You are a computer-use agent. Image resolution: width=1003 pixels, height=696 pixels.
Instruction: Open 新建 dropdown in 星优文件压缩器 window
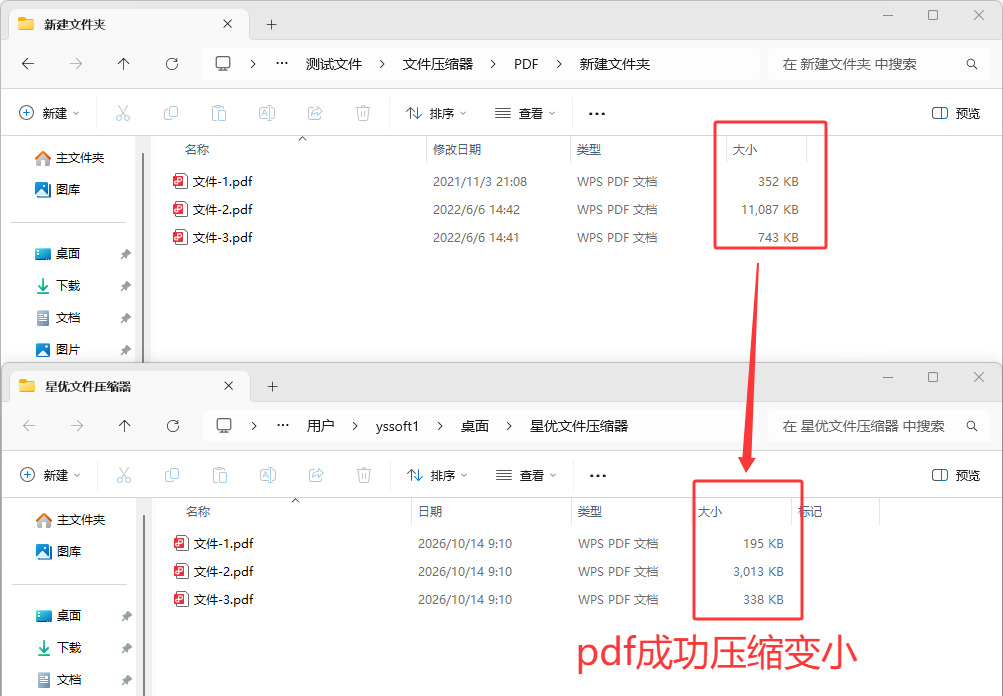51,475
